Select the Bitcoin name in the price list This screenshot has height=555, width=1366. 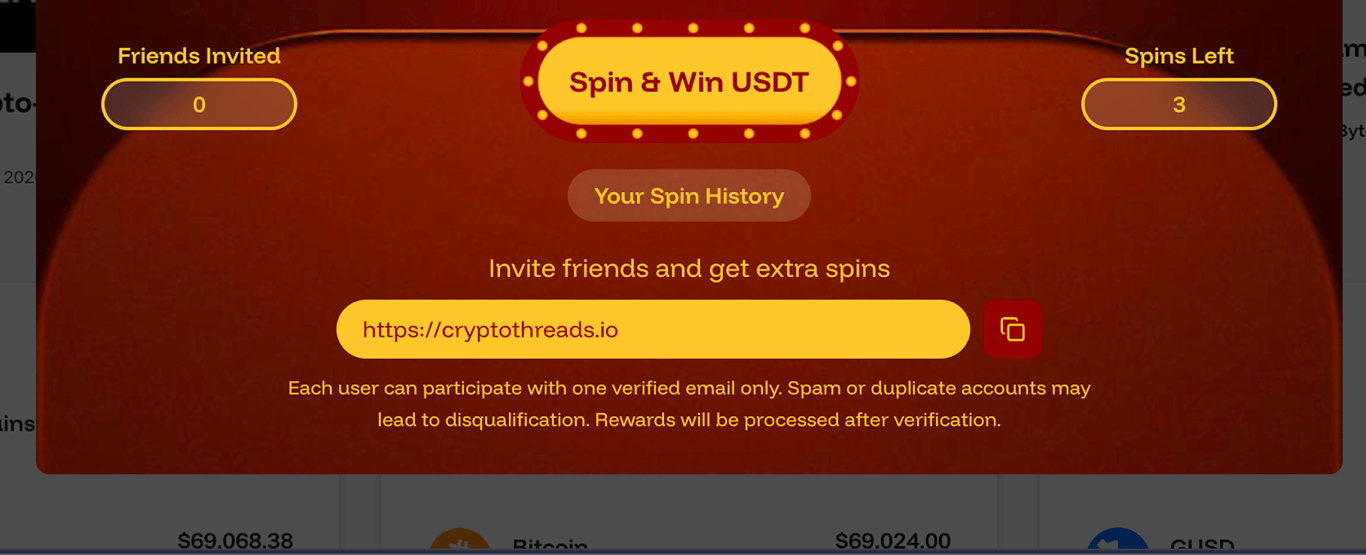pos(549,546)
